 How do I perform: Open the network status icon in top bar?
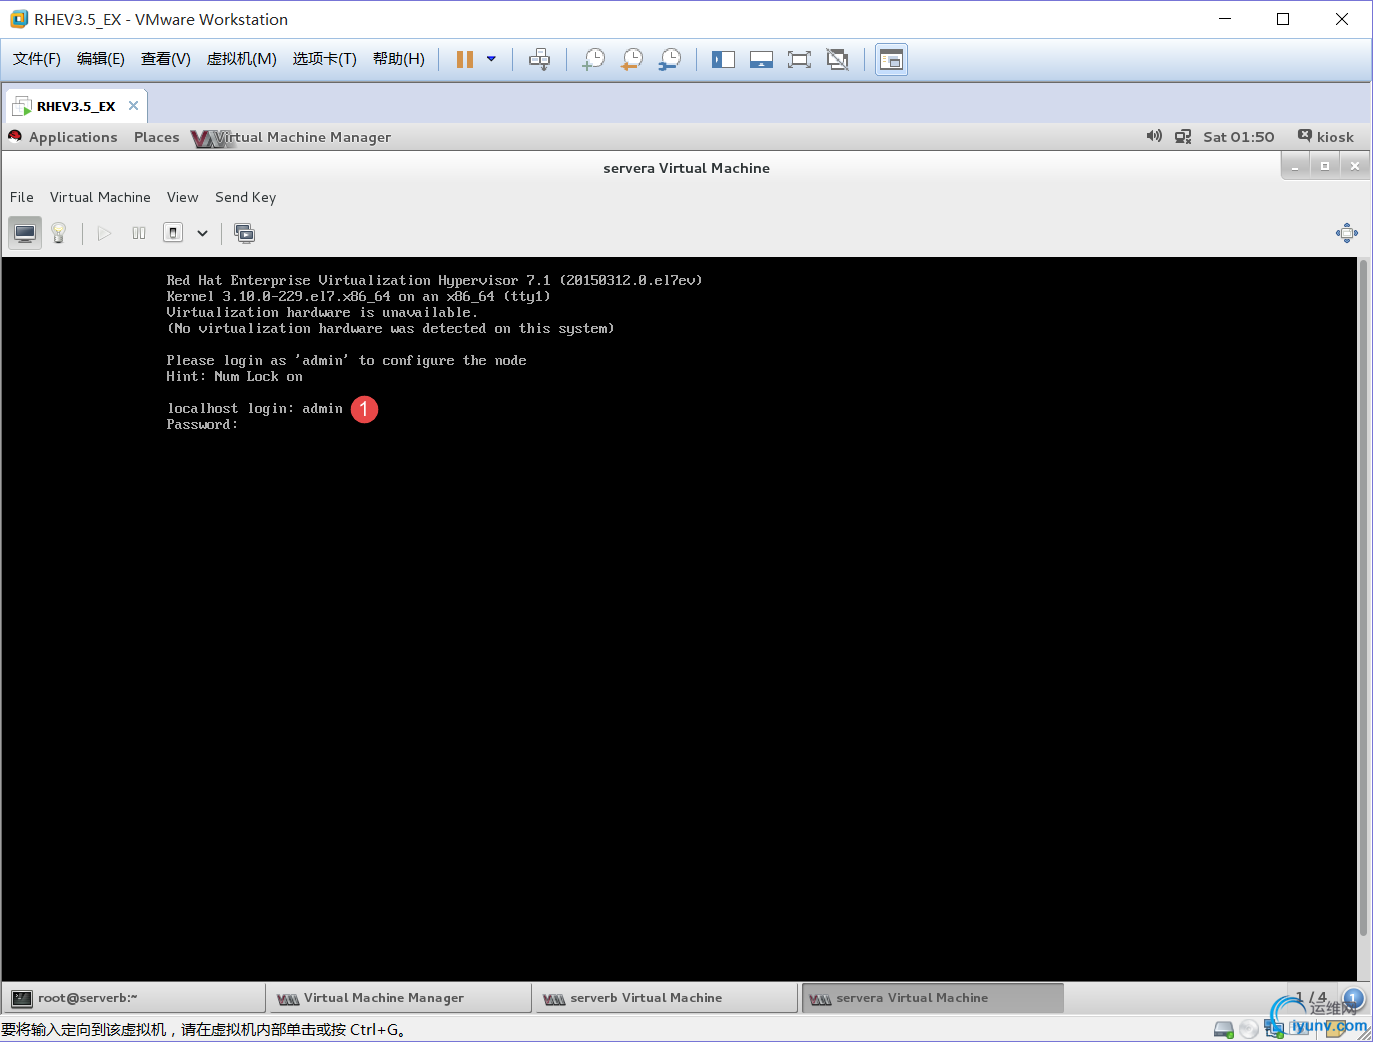[1183, 136]
